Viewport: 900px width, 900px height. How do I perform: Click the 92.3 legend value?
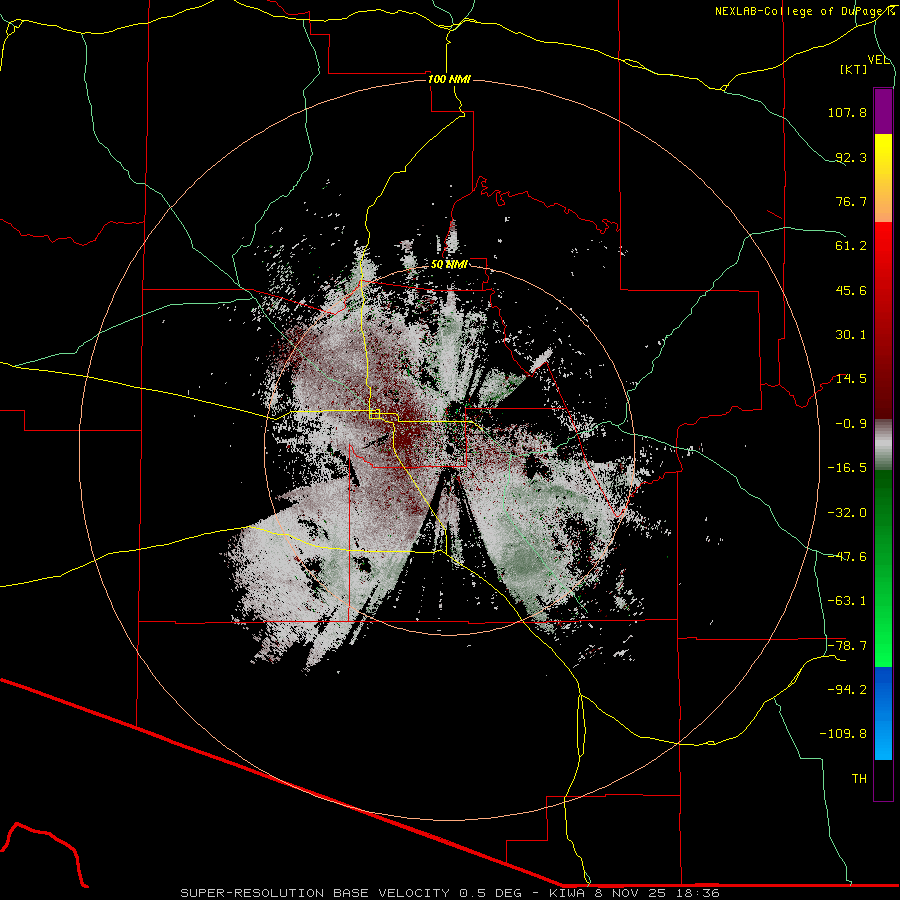[851, 157]
